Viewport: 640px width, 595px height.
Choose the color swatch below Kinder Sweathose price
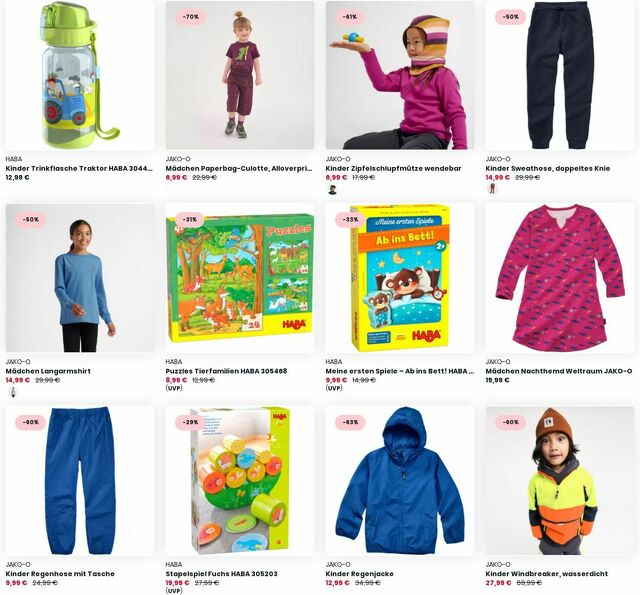click(x=492, y=189)
